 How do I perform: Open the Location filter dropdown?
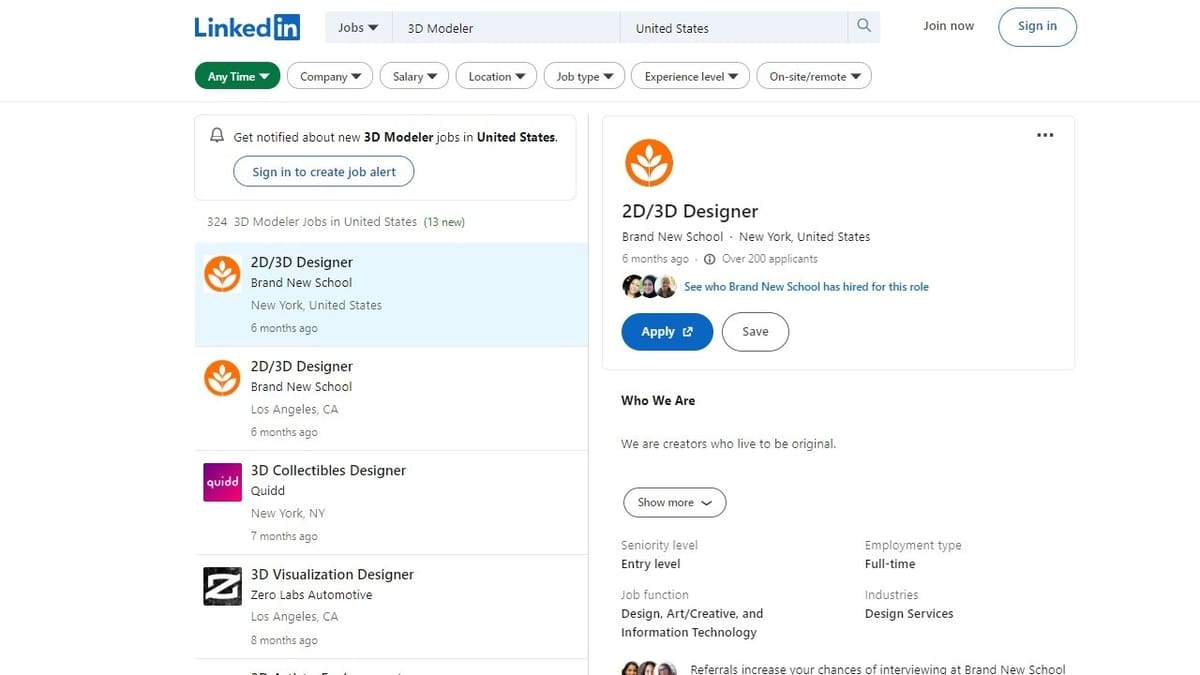[496, 76]
